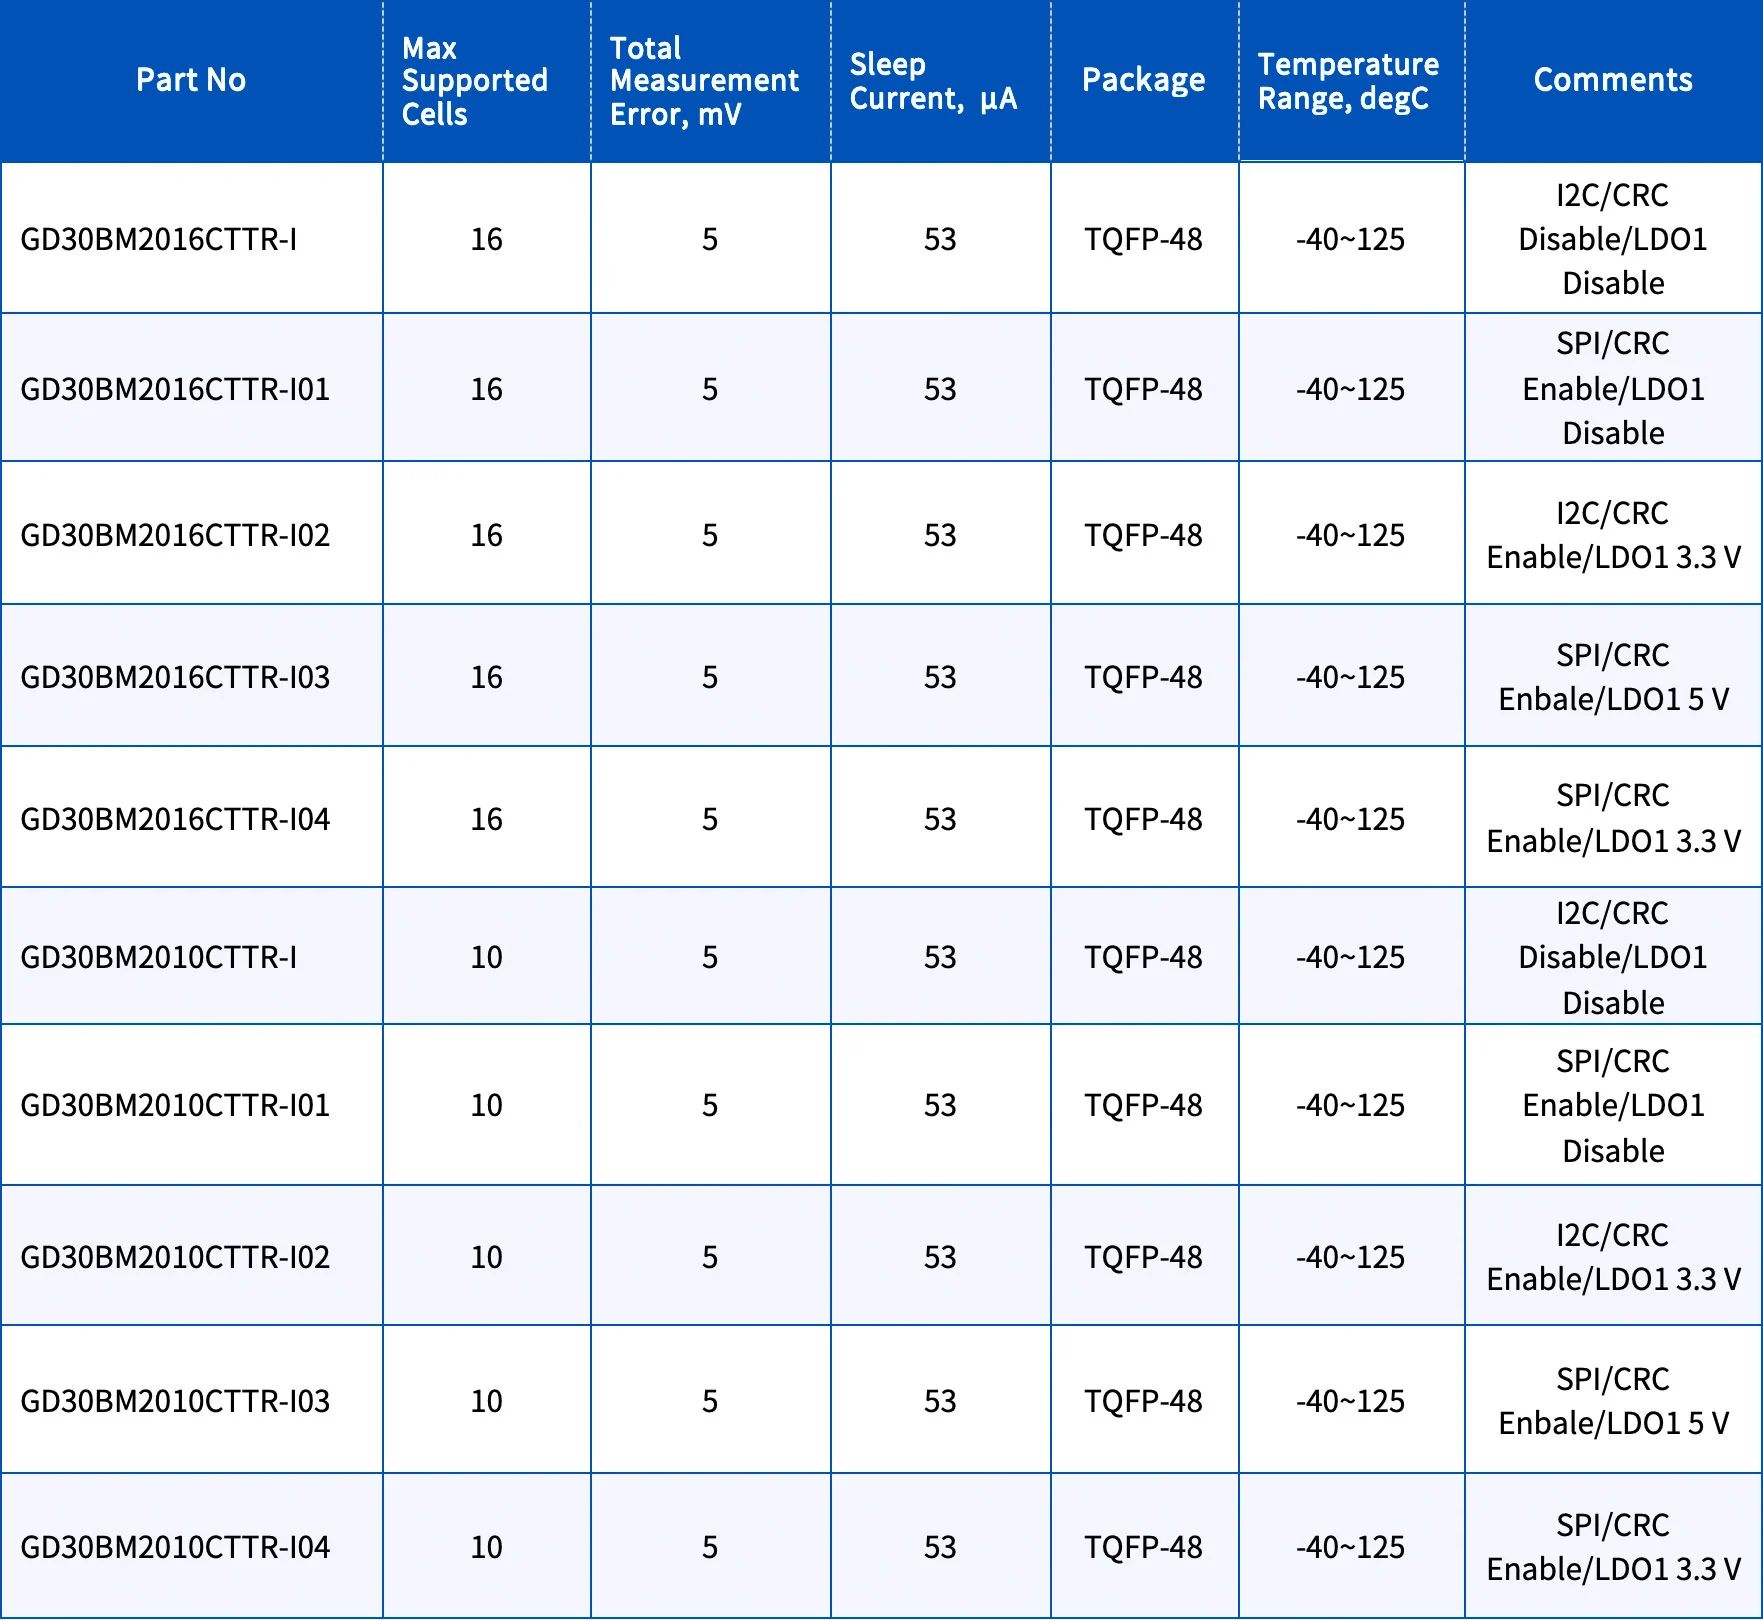Select the GD30BM2016CTTR-I02 cell
This screenshot has width=1763, height=1620.
175,535
